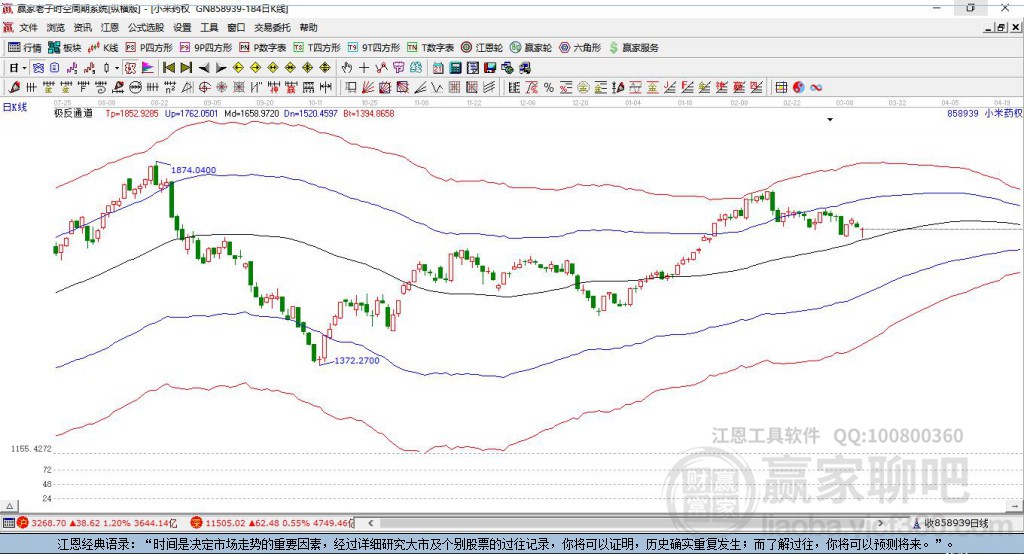
Task: Select the n² square number tool
Action: click(170, 88)
